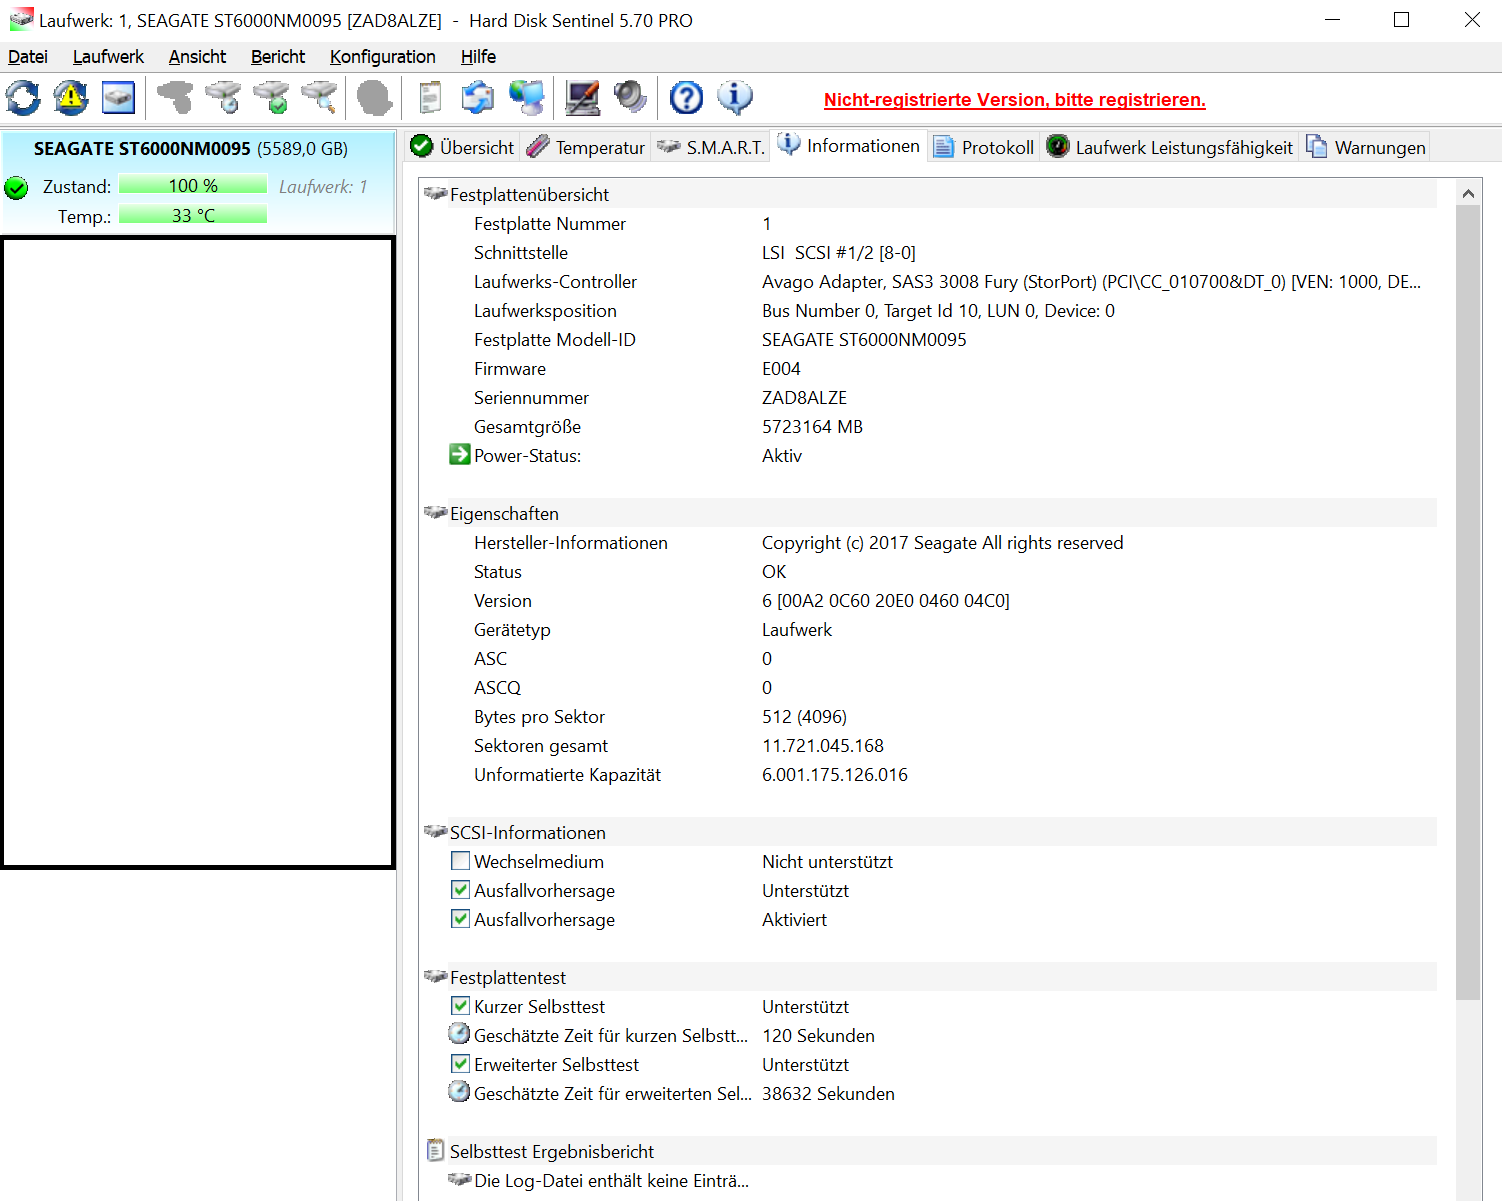Open help via the question mark icon
Viewport: 1502px width, 1201px height.
[x=687, y=98]
